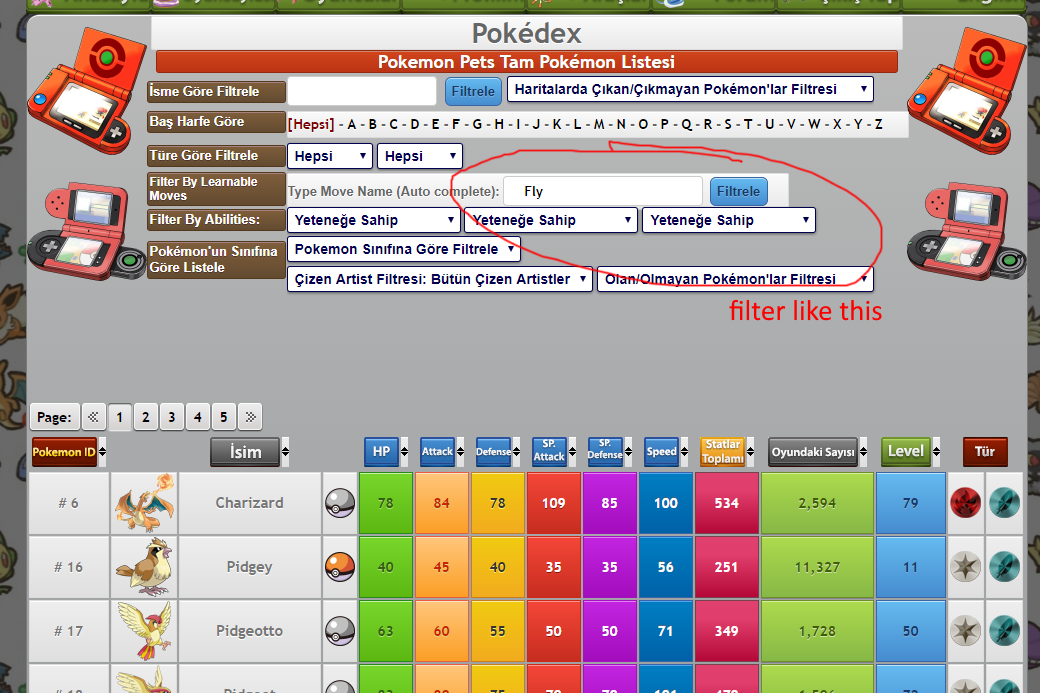1040x693 pixels.
Task: Go to first page using double-left arrow
Action: coord(93,417)
